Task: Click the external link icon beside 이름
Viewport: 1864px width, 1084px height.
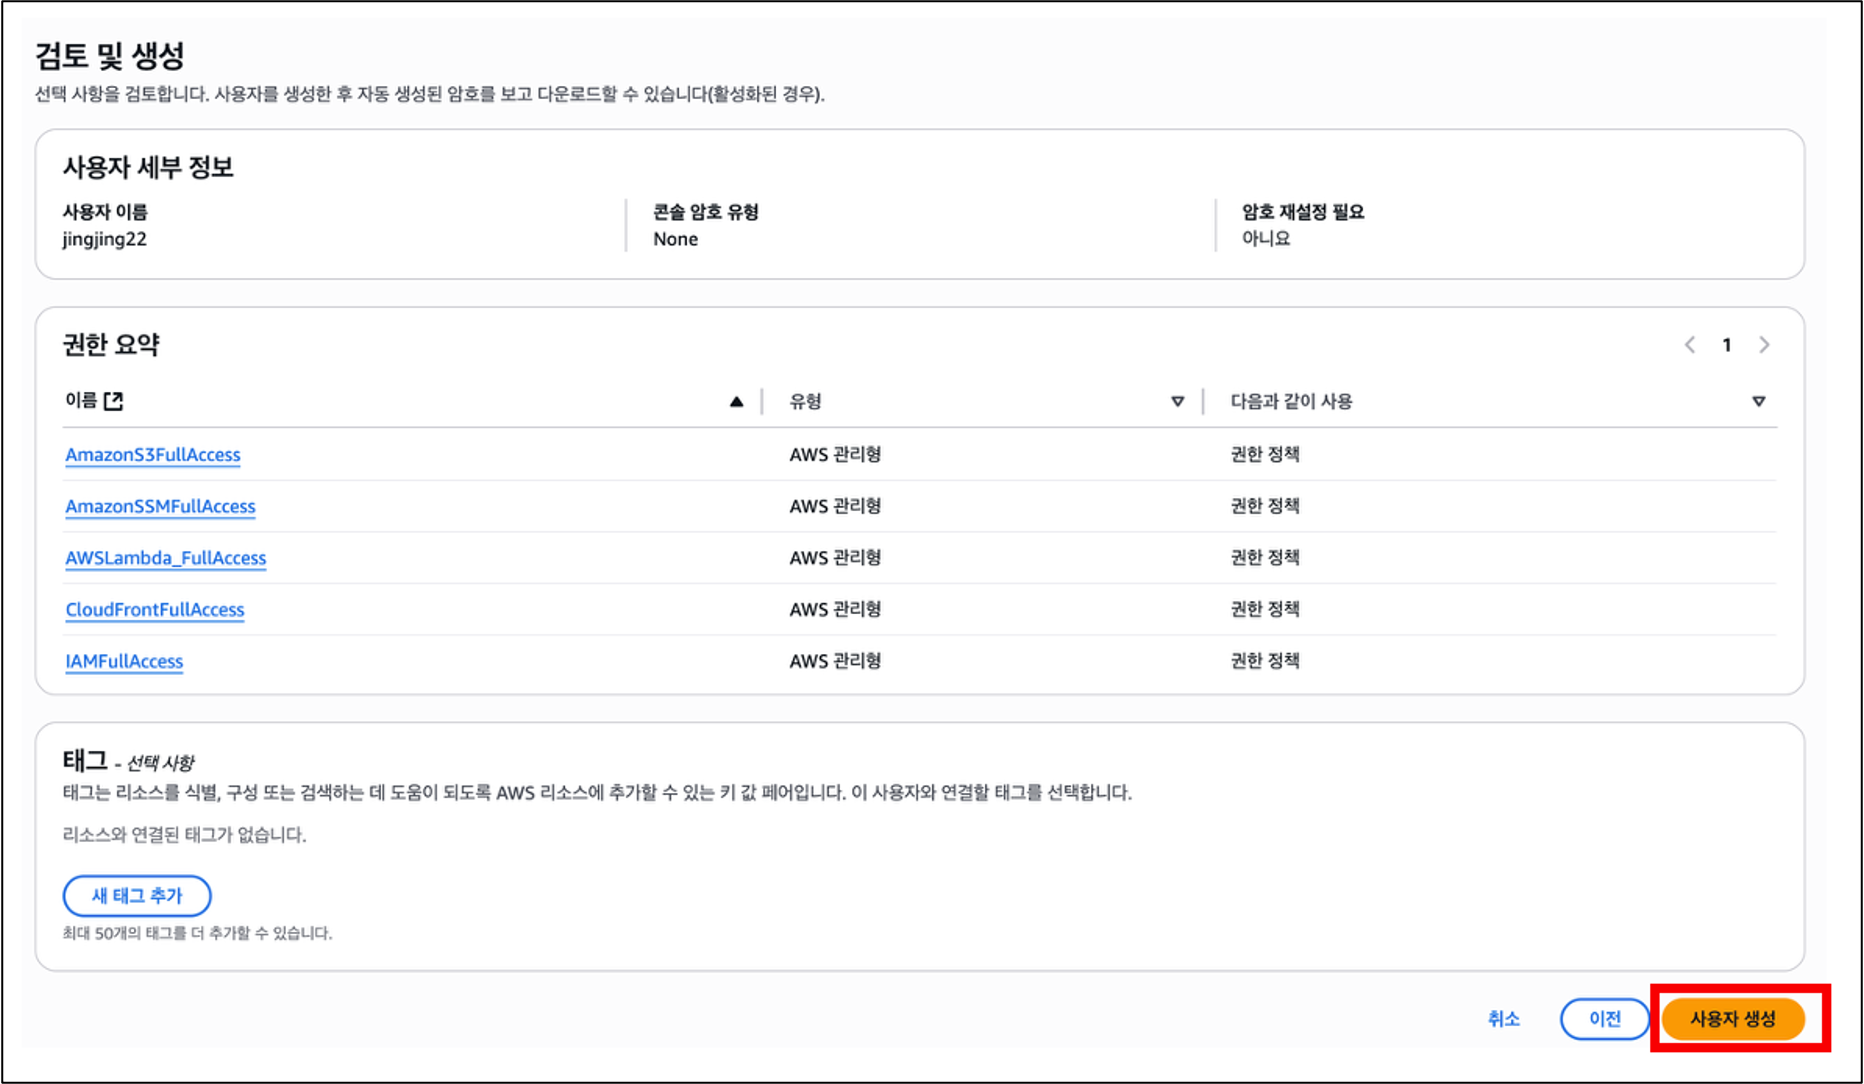Action: click(x=114, y=401)
